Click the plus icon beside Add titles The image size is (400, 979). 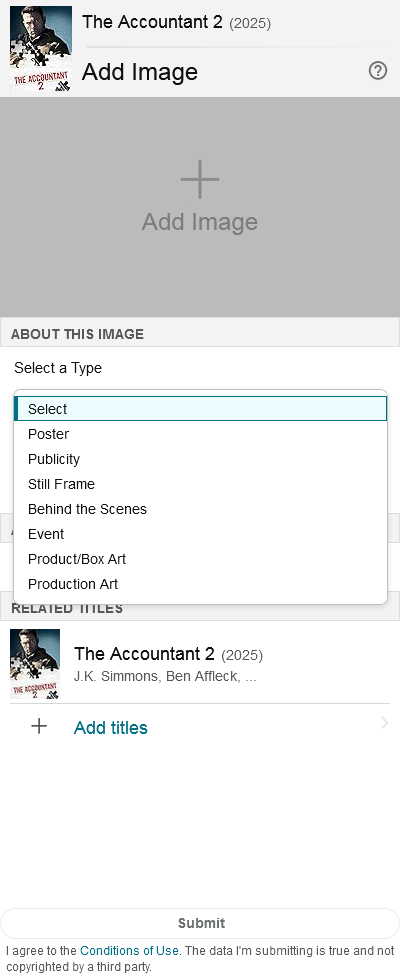(39, 726)
